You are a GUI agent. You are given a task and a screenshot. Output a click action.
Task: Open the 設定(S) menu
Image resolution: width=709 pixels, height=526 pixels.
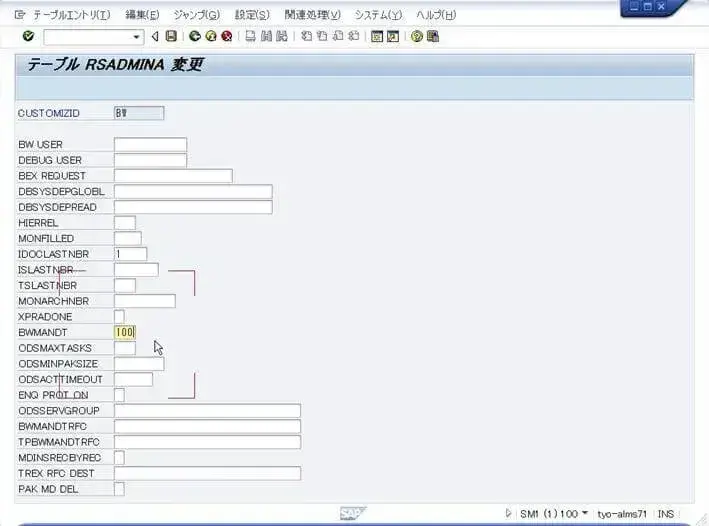[252, 15]
